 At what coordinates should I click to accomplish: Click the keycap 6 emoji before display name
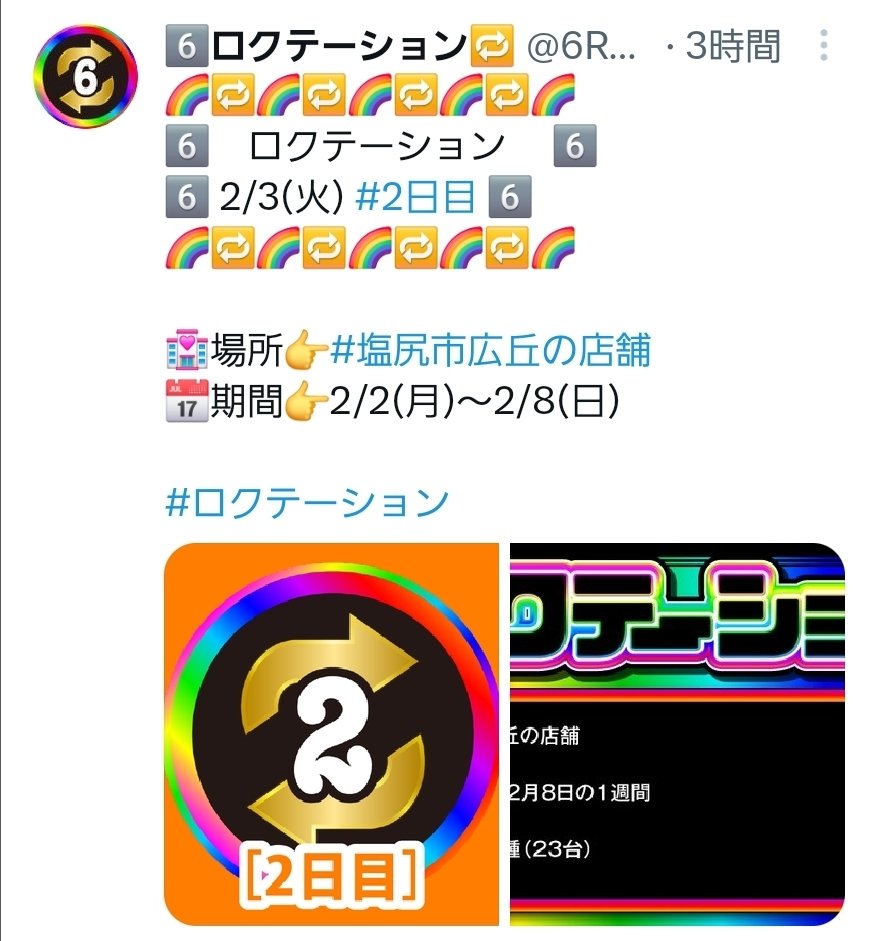tap(187, 46)
